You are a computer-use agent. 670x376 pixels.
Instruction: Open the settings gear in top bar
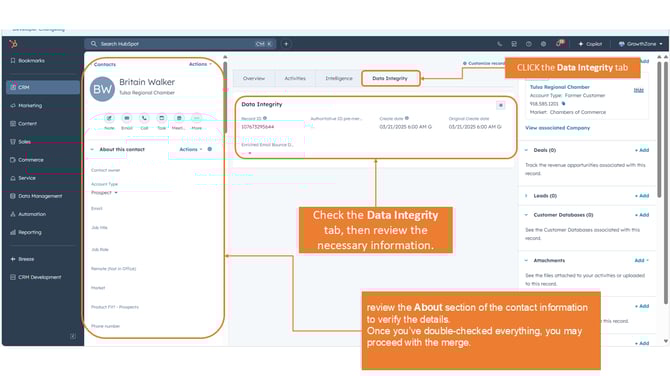(x=543, y=44)
